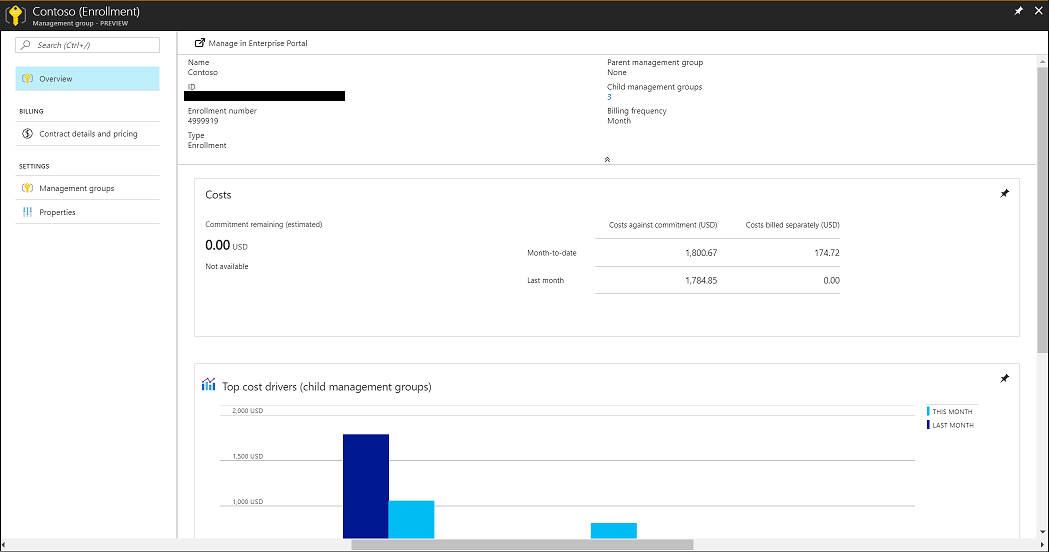
Task: Click the enrollment number 4999919
Action: 203,121
